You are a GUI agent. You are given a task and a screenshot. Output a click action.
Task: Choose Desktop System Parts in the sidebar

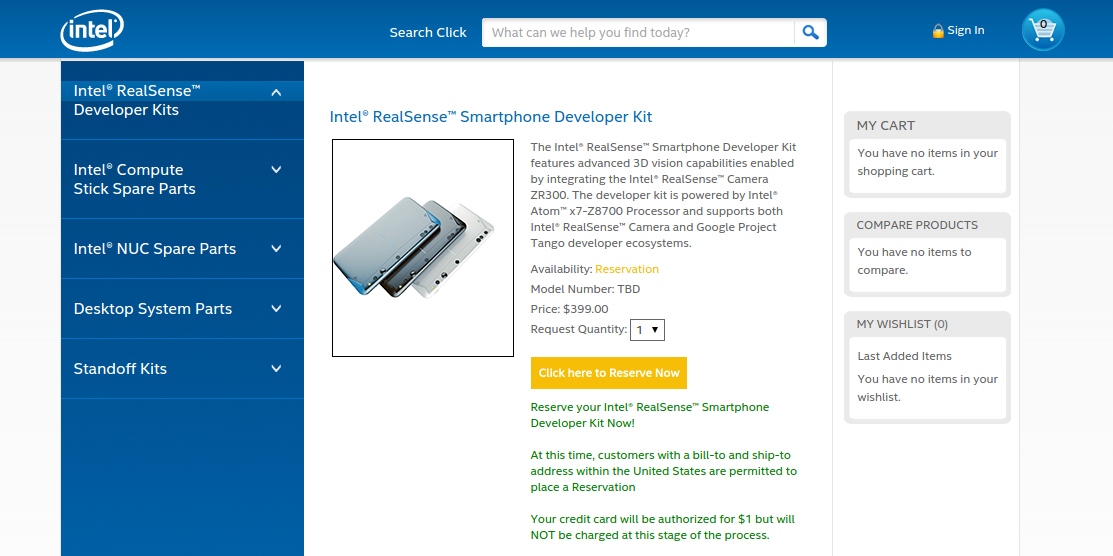coord(152,309)
